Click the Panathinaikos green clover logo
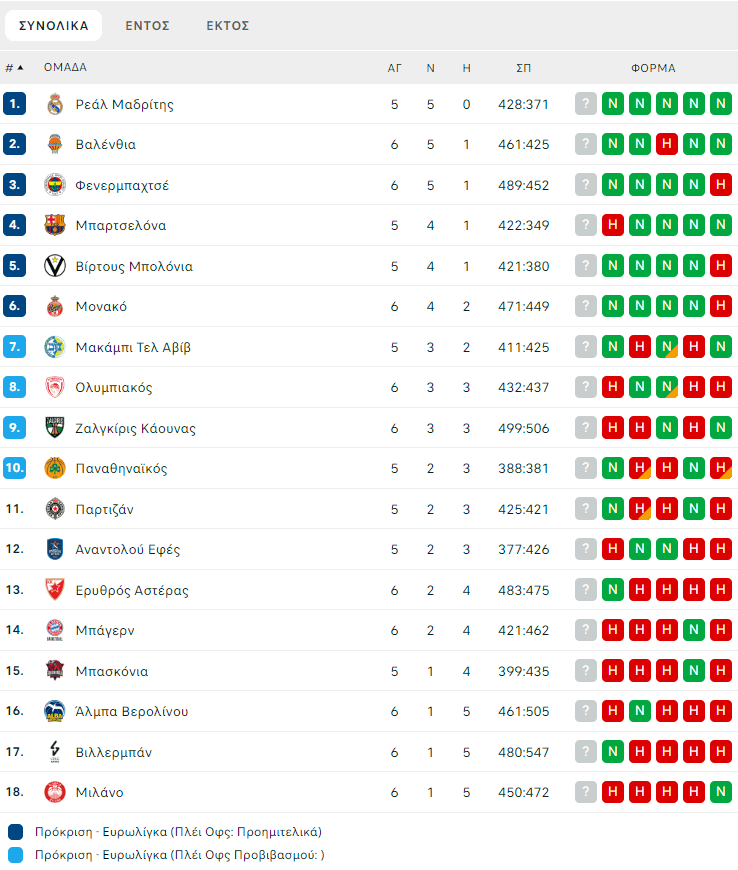 coord(55,469)
